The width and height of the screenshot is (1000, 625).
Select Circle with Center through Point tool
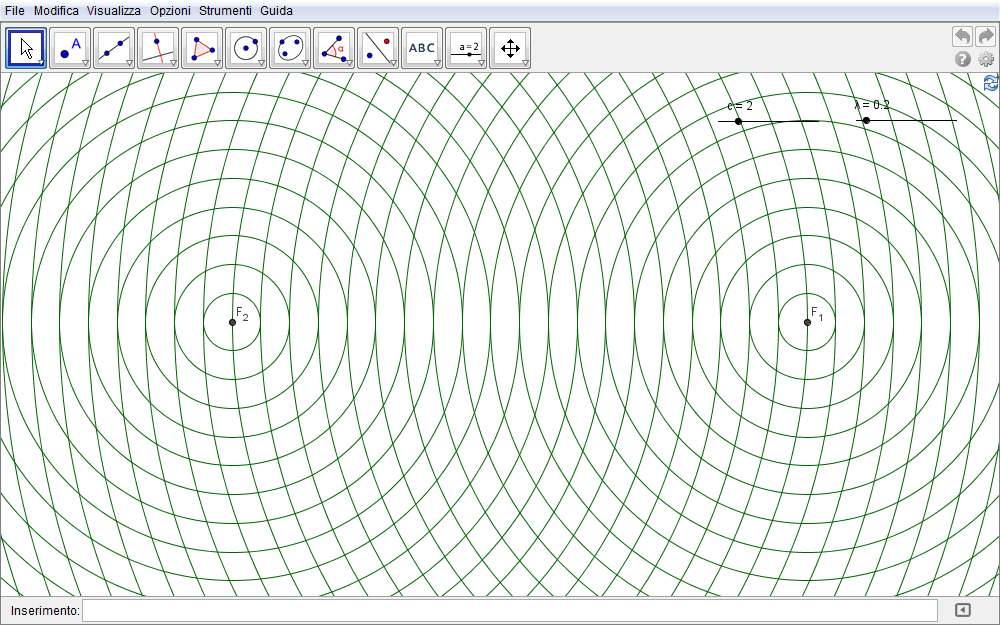[246, 48]
